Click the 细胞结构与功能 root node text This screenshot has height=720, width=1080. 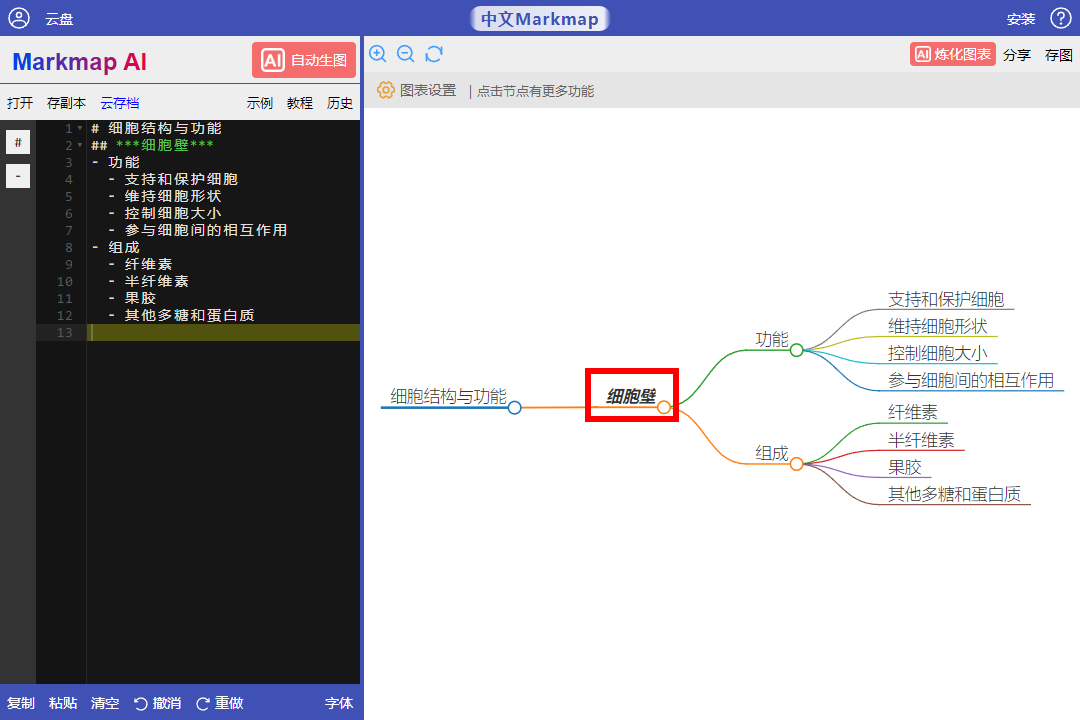448,396
